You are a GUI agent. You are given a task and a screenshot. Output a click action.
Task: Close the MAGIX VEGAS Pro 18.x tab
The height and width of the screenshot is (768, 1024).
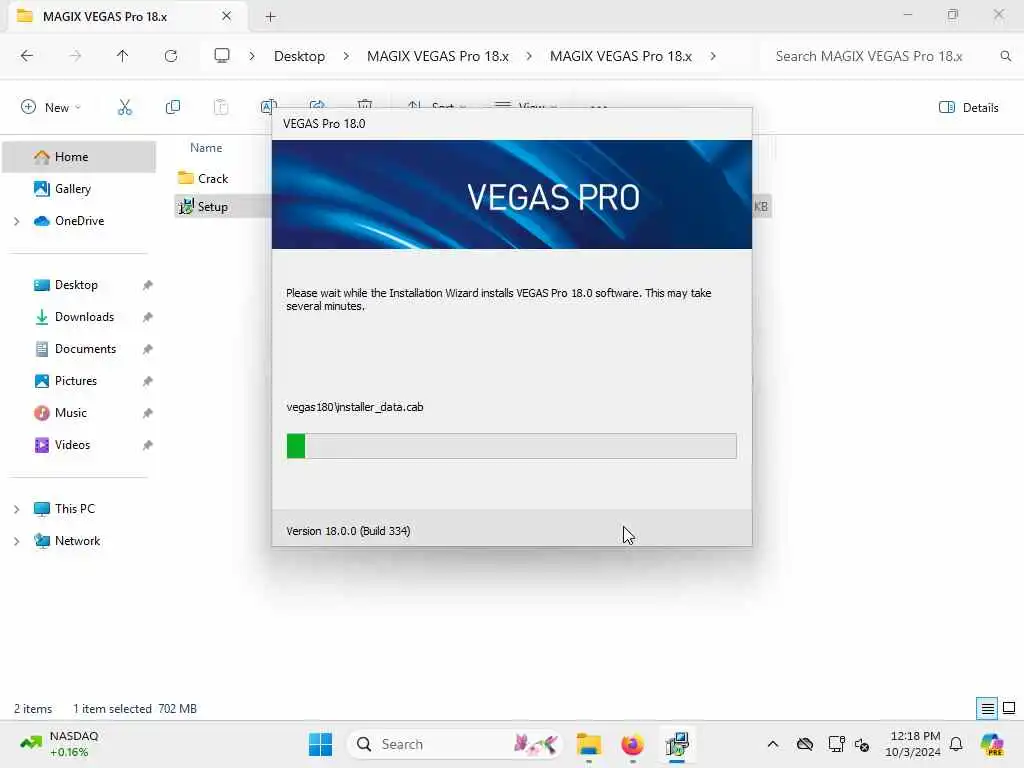(227, 16)
